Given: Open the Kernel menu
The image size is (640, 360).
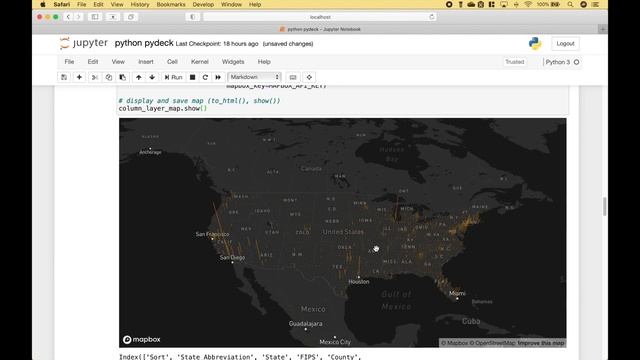Looking at the screenshot, I should [x=200, y=62].
